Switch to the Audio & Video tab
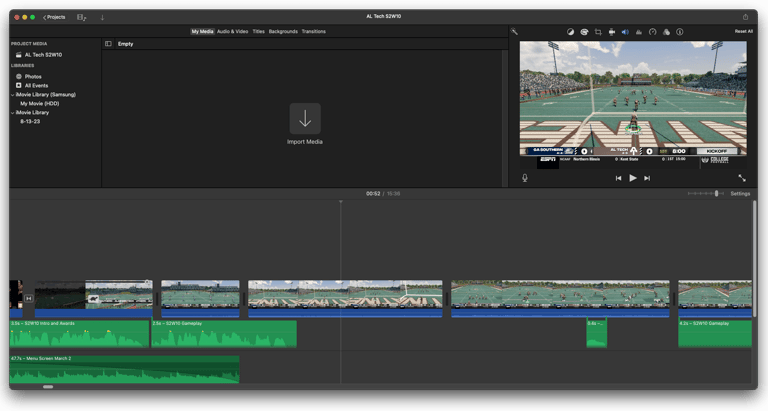Viewport: 768px width, 411px height. click(x=232, y=31)
